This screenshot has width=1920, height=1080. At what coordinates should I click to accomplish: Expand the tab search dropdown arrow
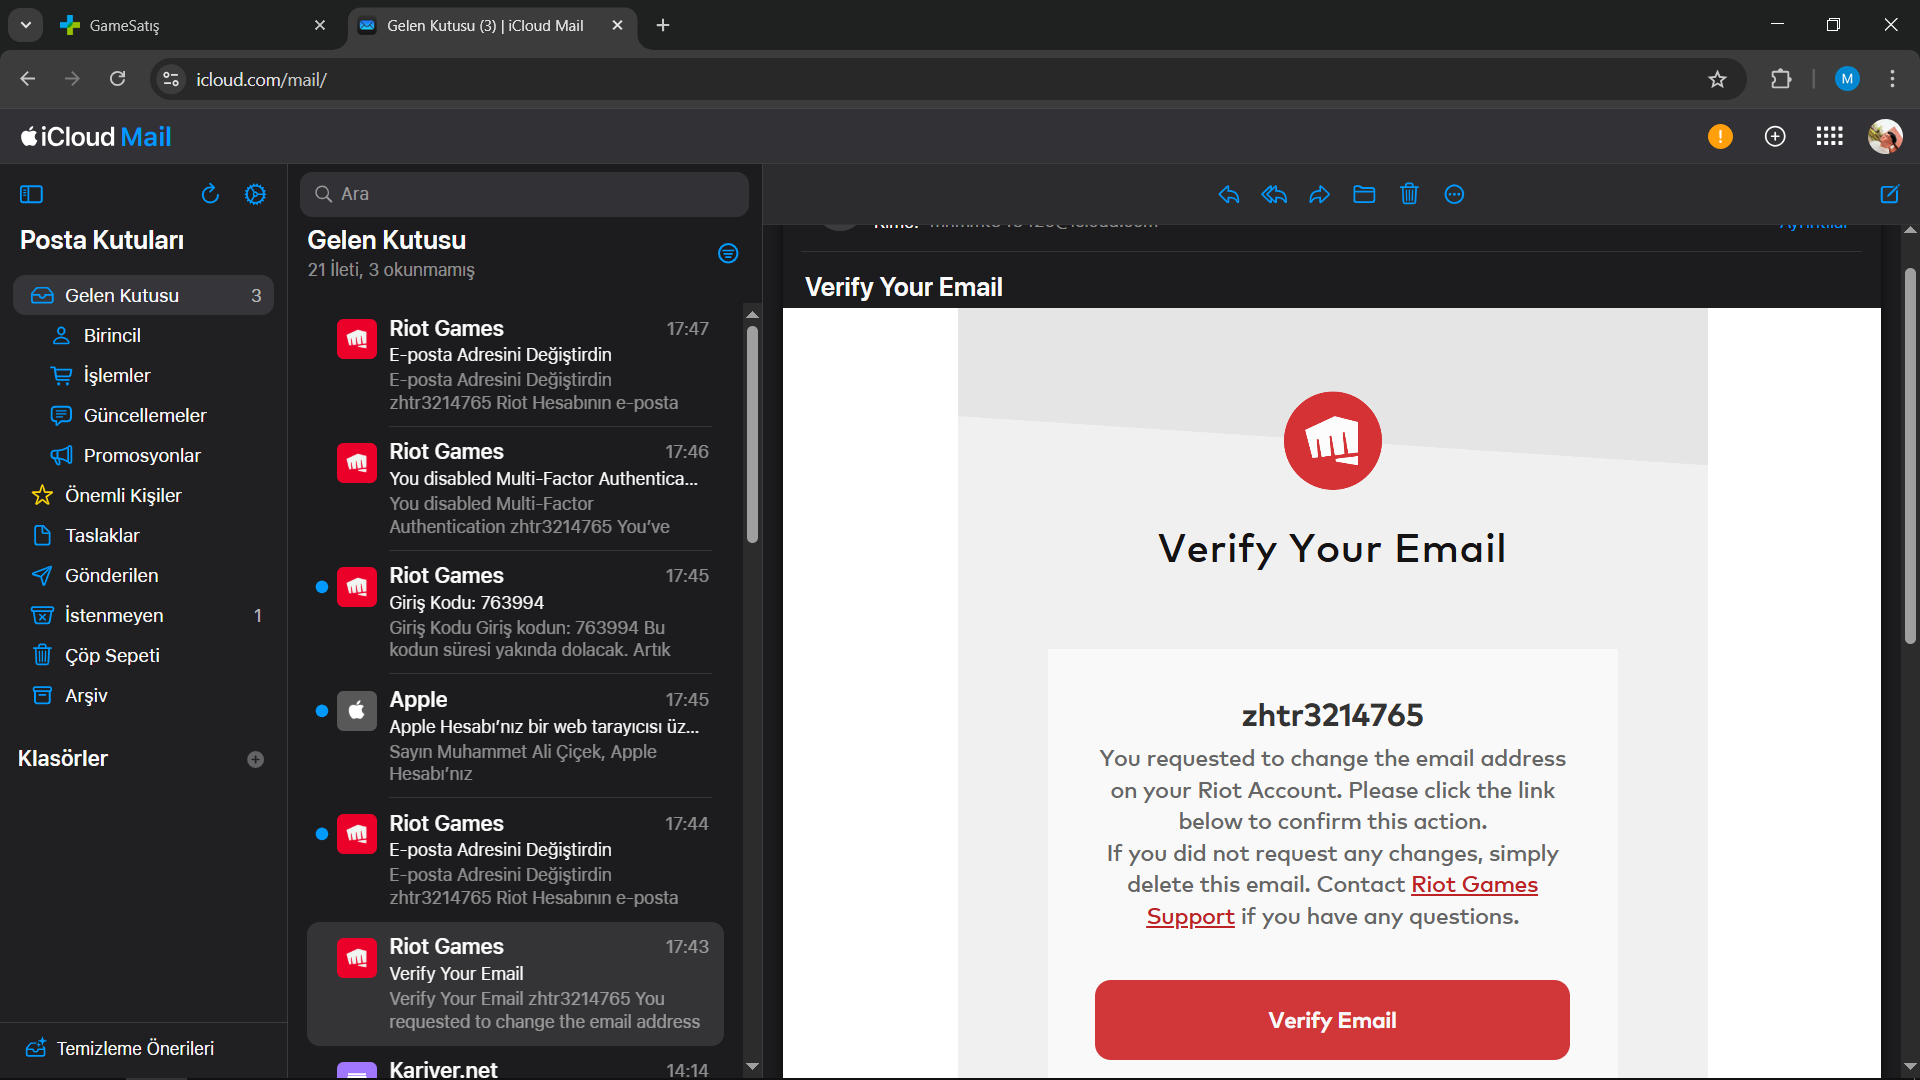coord(25,25)
